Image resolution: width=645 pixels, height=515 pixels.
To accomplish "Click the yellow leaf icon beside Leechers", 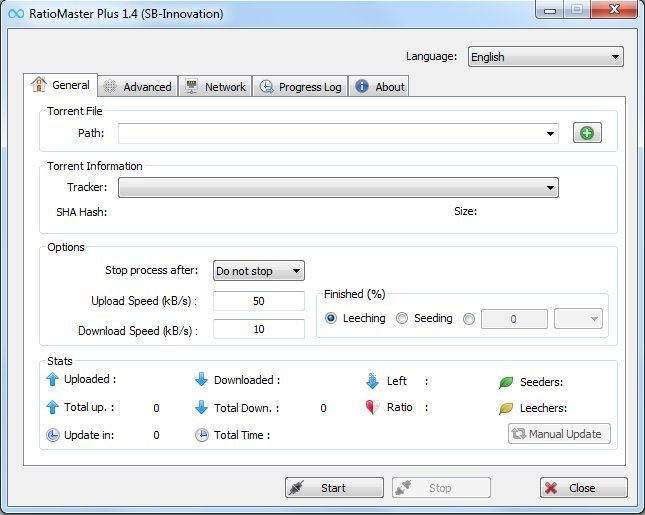I will pyautogui.click(x=506, y=408).
